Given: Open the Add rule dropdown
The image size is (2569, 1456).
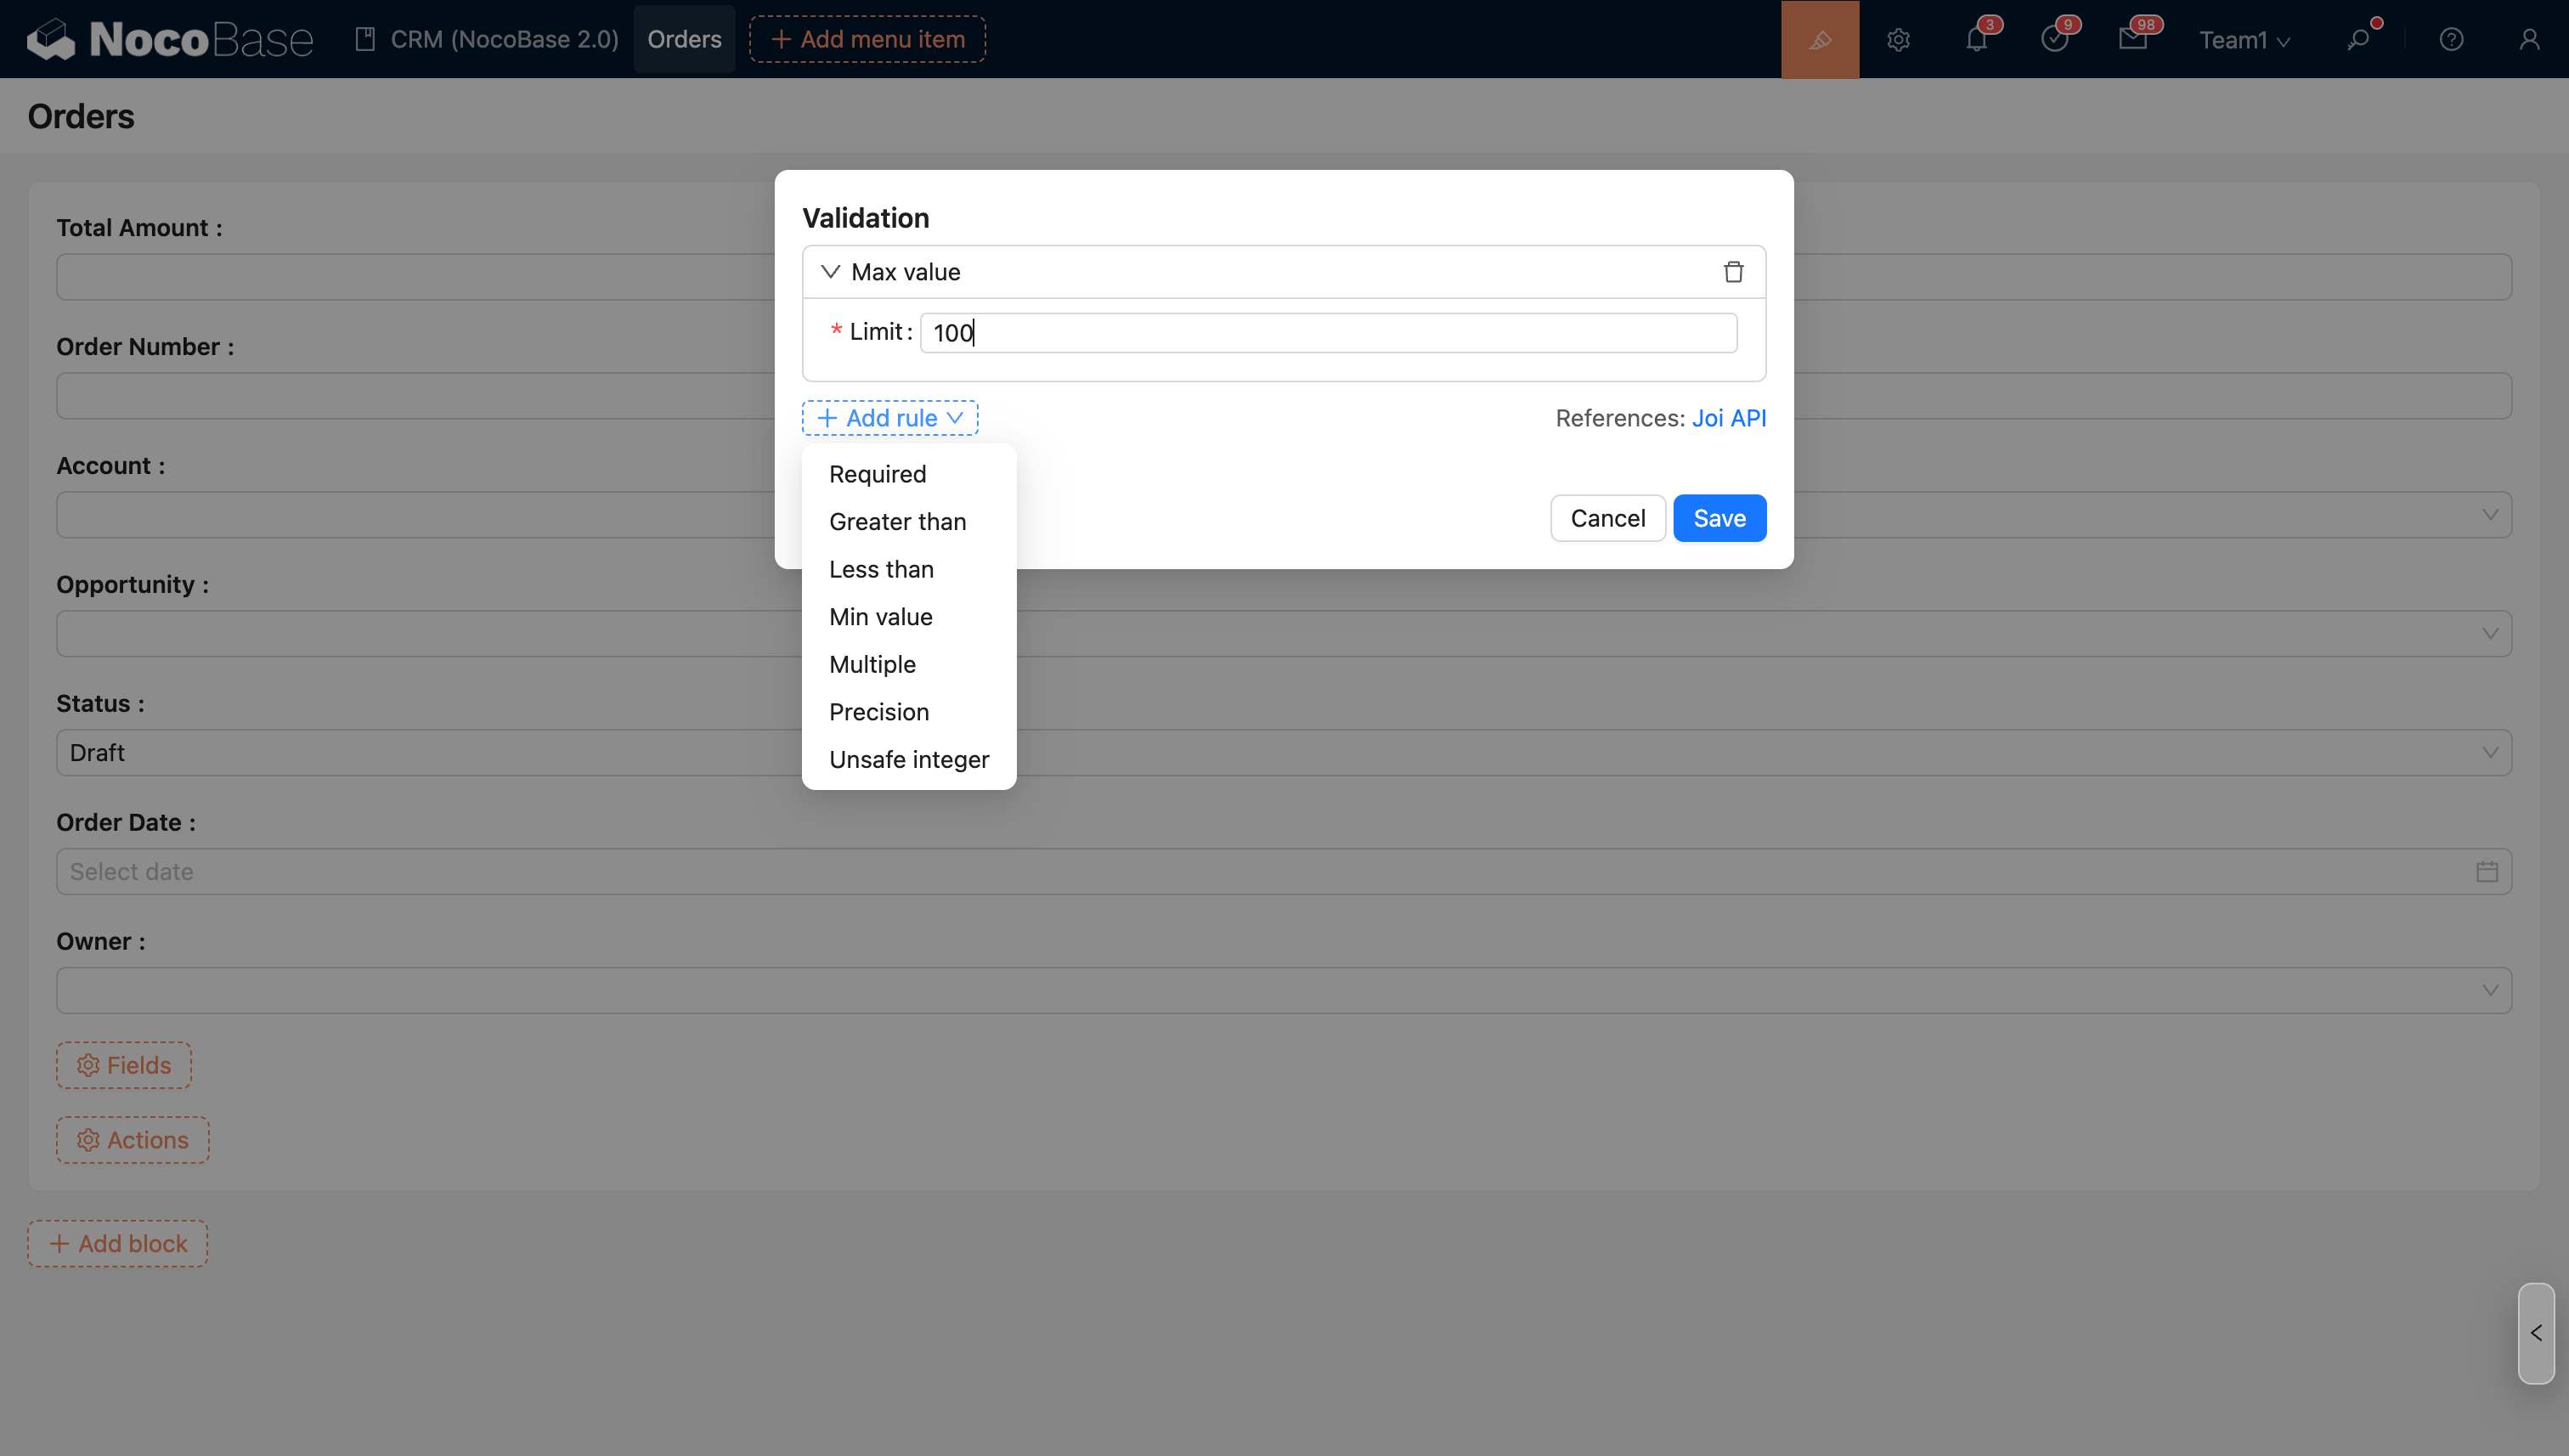Looking at the screenshot, I should coord(889,418).
